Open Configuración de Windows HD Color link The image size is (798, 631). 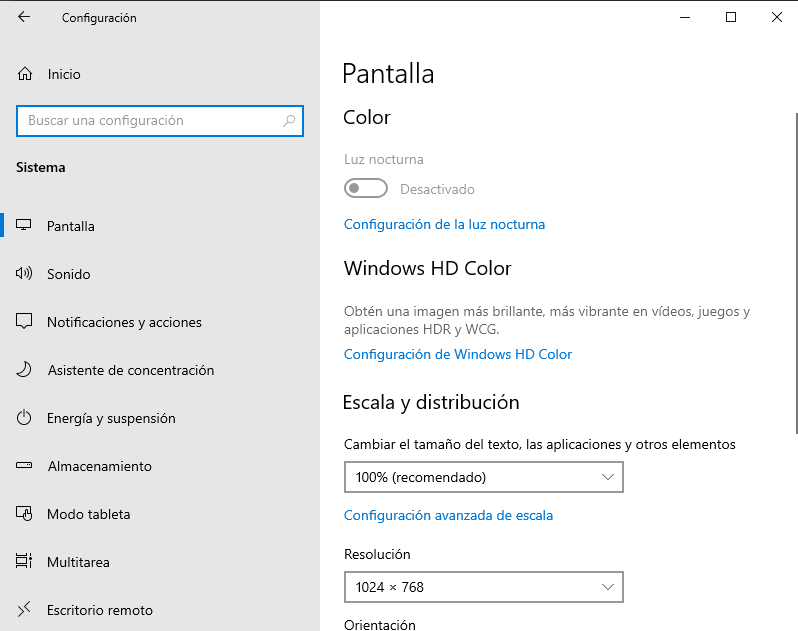(x=458, y=354)
